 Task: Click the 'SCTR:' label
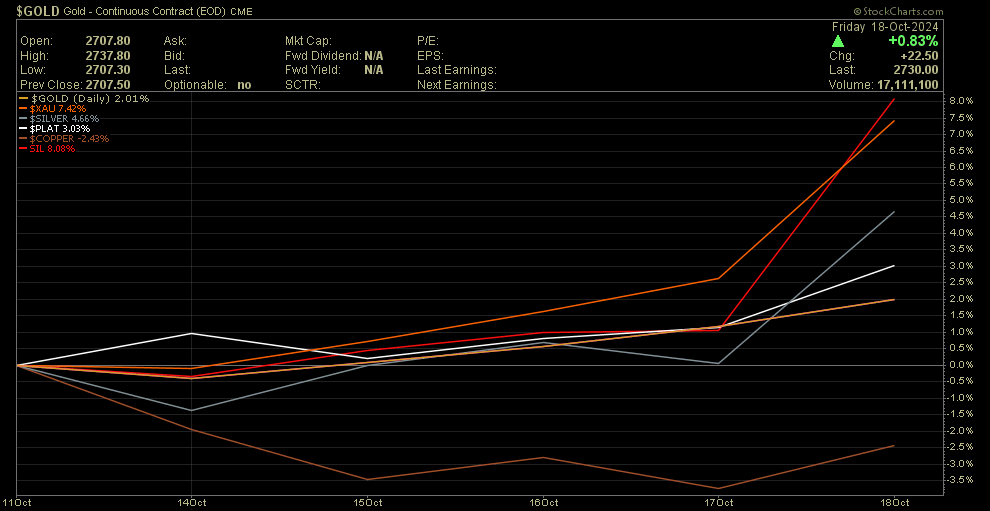(x=303, y=85)
